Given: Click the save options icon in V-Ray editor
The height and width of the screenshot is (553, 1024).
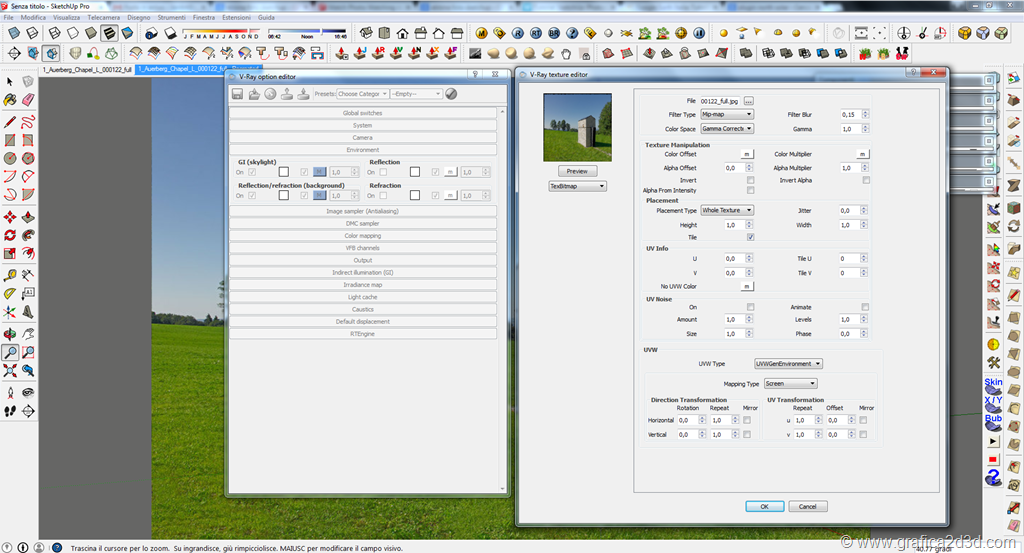Looking at the screenshot, I should 238,94.
